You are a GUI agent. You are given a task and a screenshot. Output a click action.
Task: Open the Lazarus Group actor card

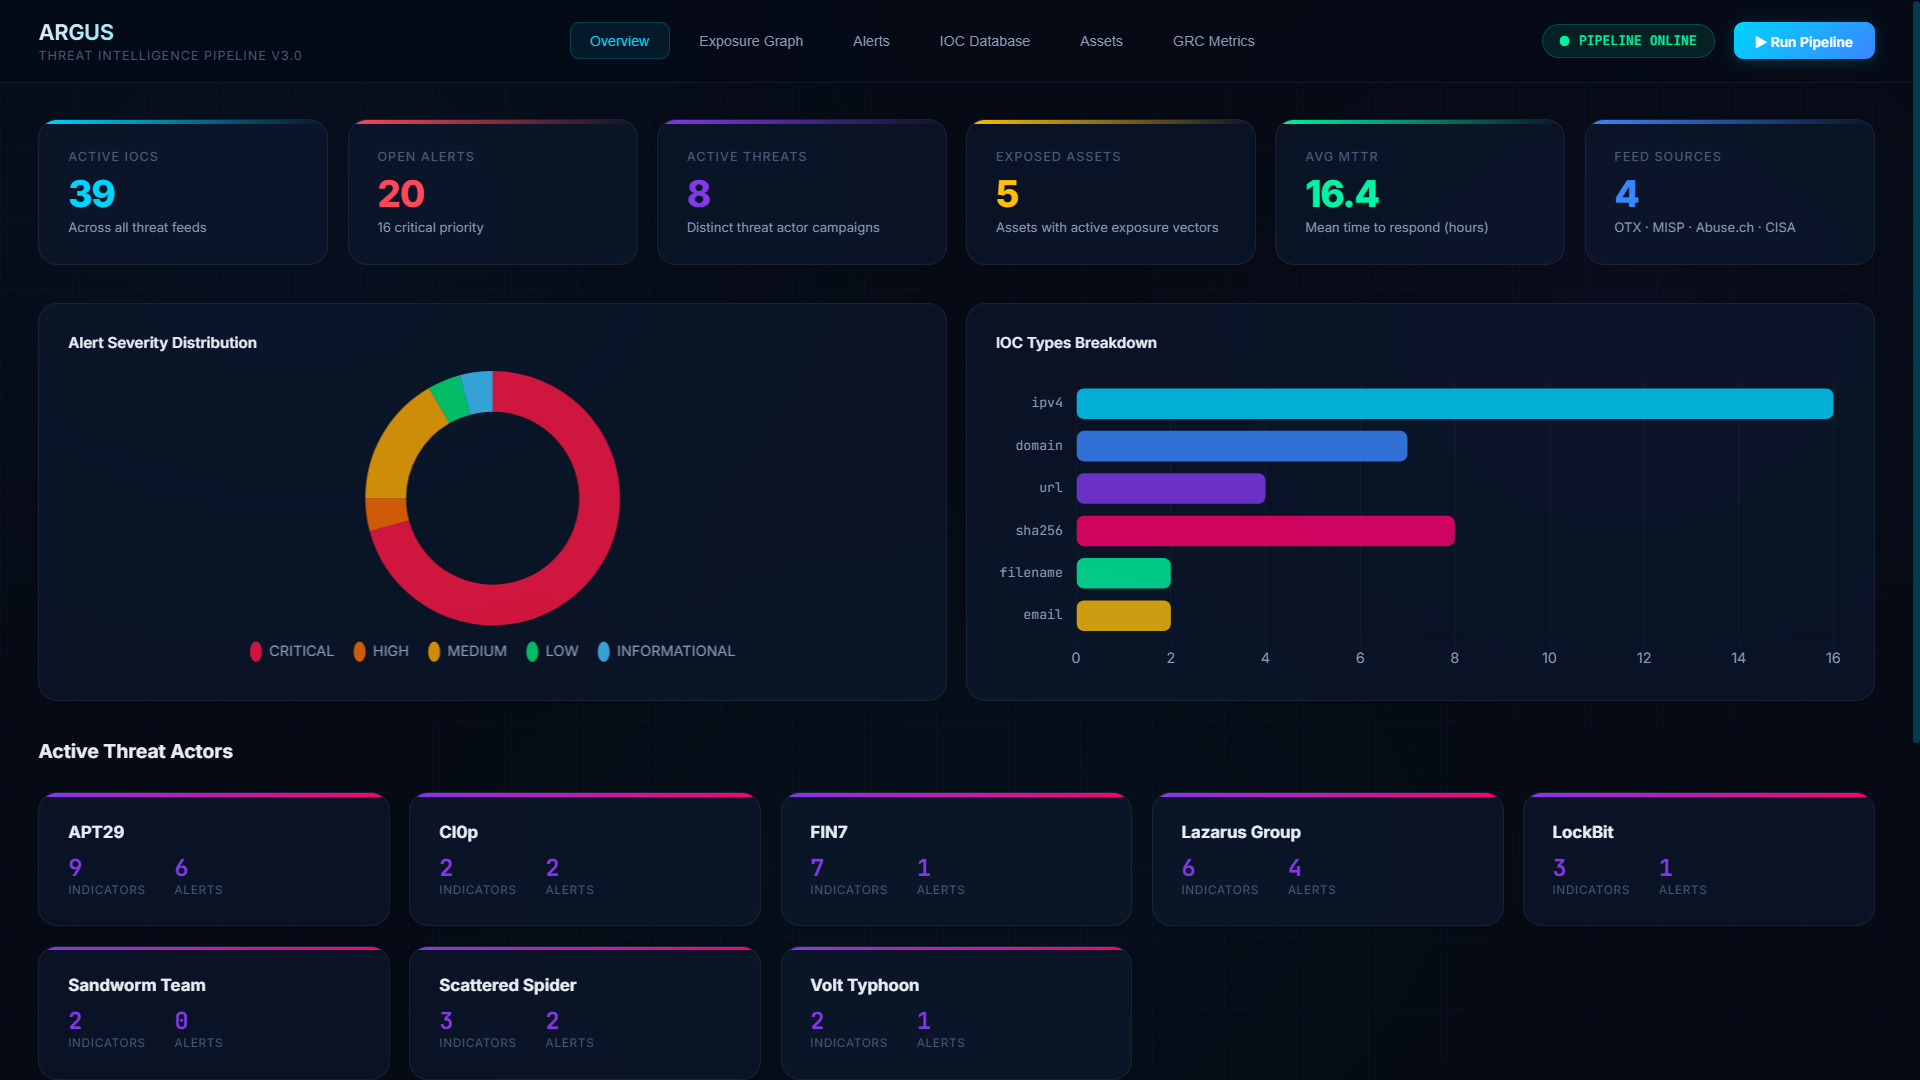coord(1327,859)
